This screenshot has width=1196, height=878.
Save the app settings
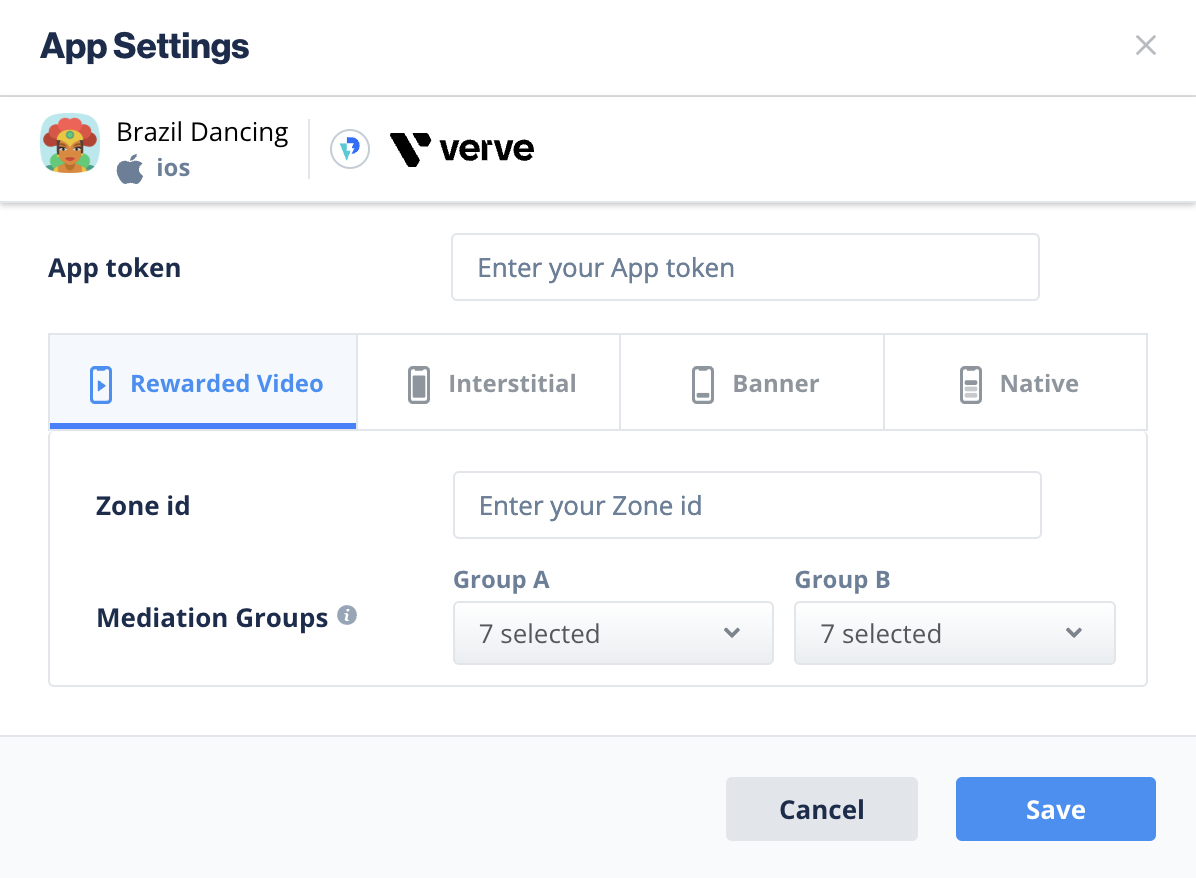(x=1055, y=809)
